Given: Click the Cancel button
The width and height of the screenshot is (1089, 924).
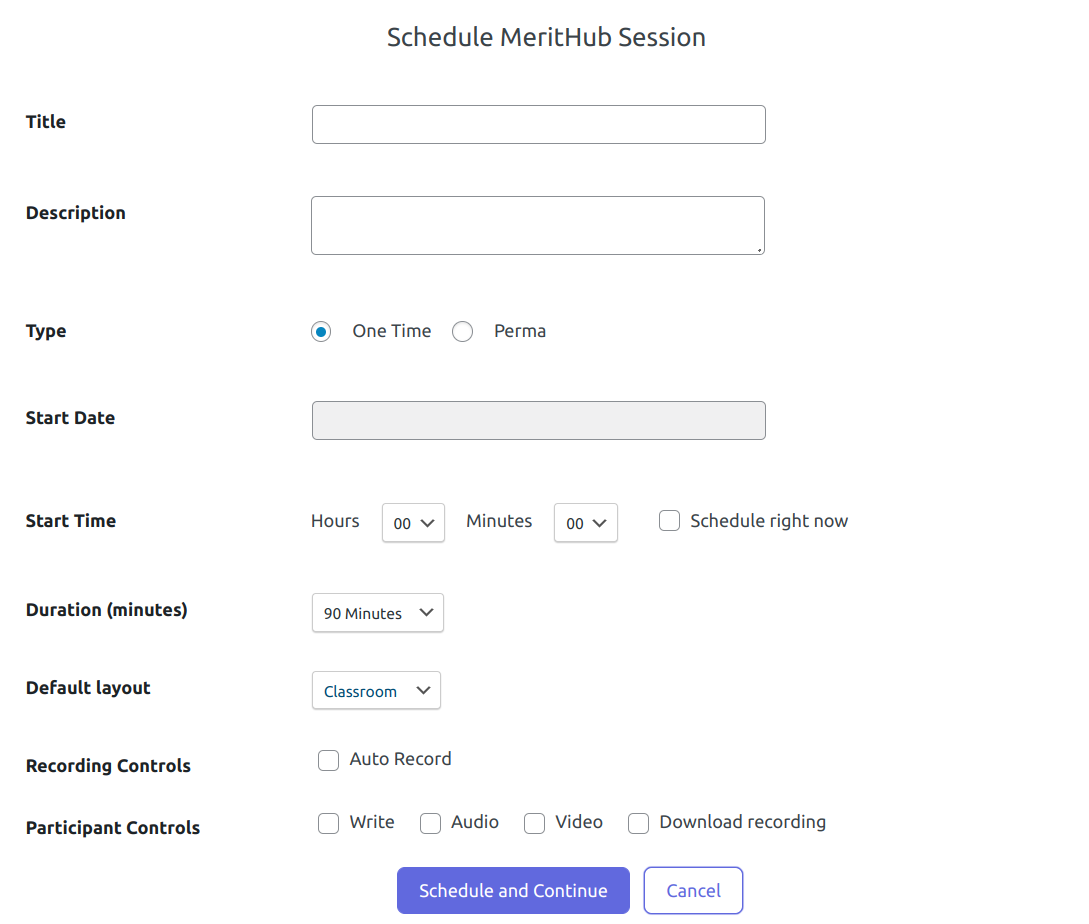Looking at the screenshot, I should tap(693, 891).
